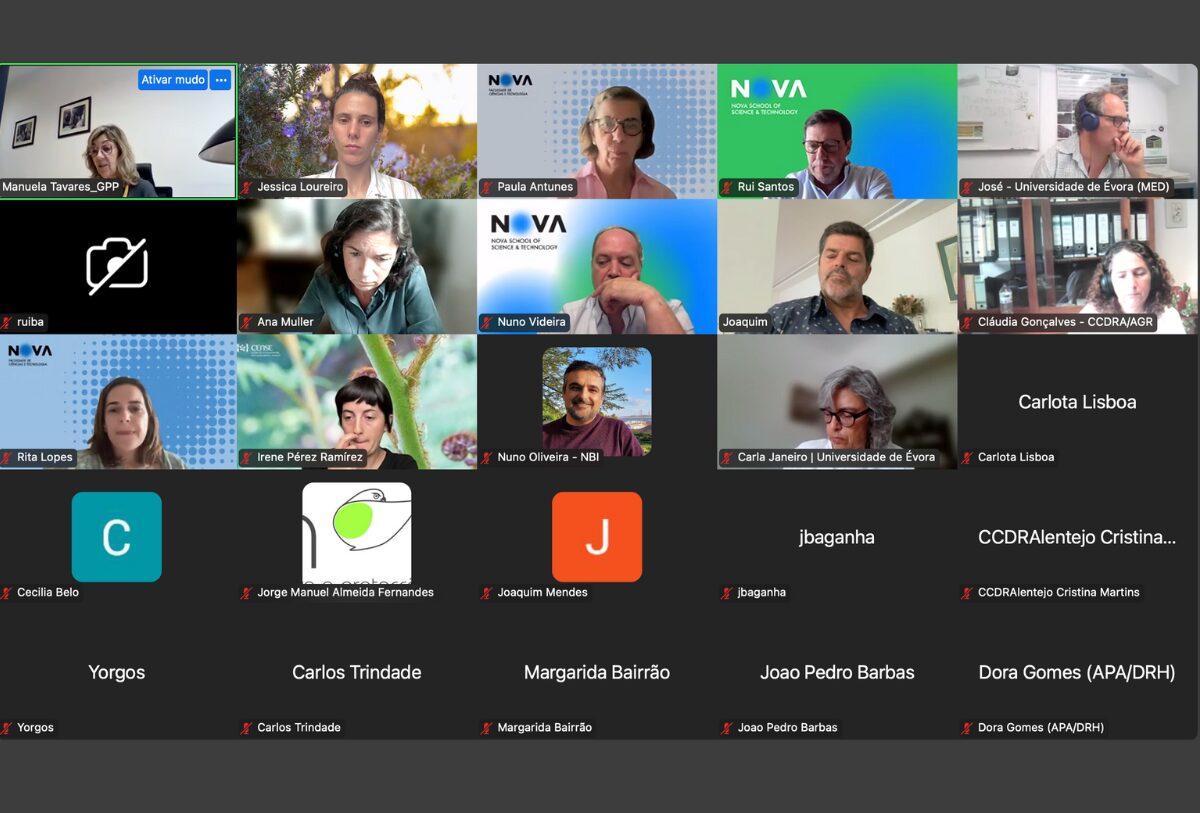Click the muted mic icon beside Yorgos name label
The width and height of the screenshot is (1200, 813).
pyautogui.click(x=7, y=727)
